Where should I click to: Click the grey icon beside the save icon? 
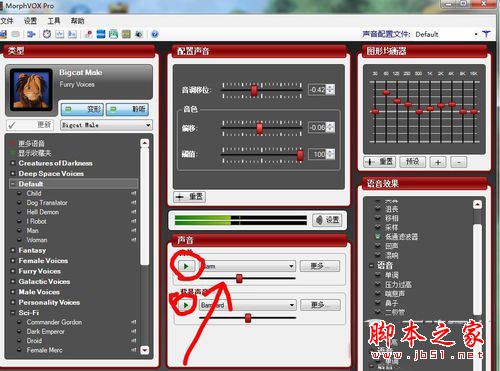click(x=15, y=34)
